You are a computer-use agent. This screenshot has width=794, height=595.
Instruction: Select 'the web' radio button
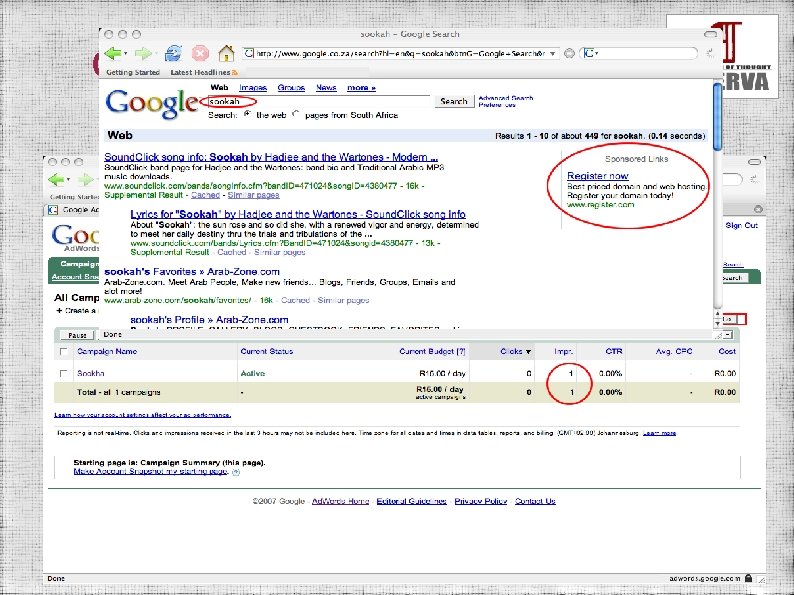click(247, 114)
